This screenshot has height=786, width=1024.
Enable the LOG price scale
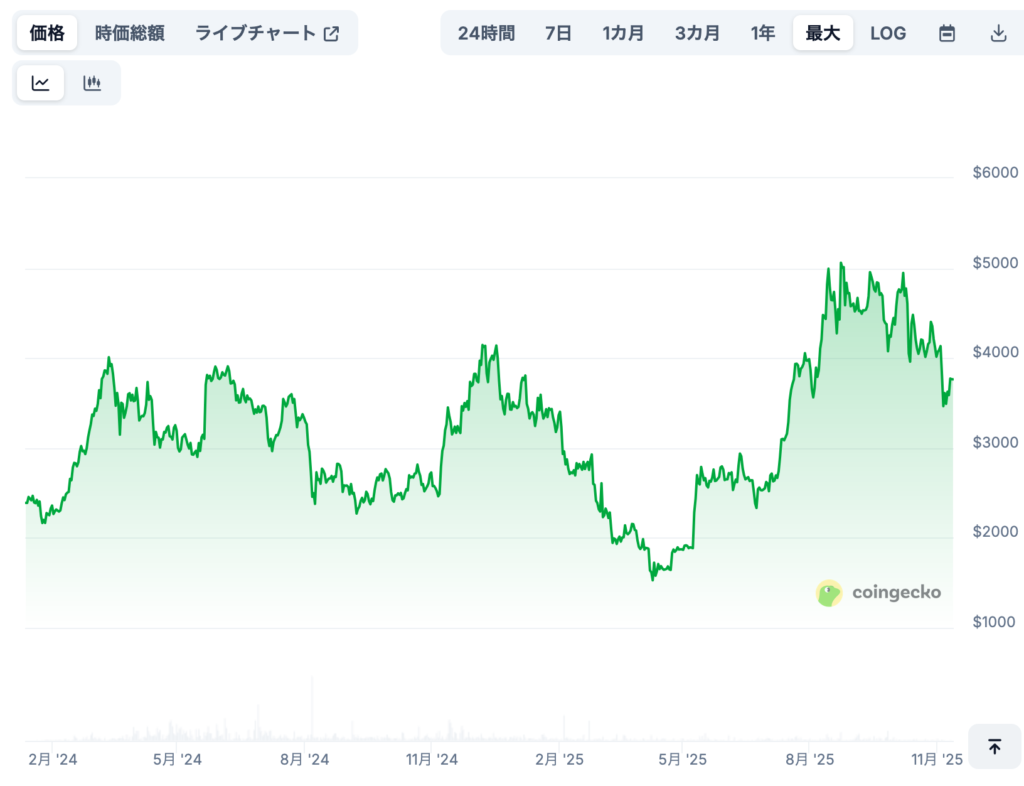click(x=888, y=32)
